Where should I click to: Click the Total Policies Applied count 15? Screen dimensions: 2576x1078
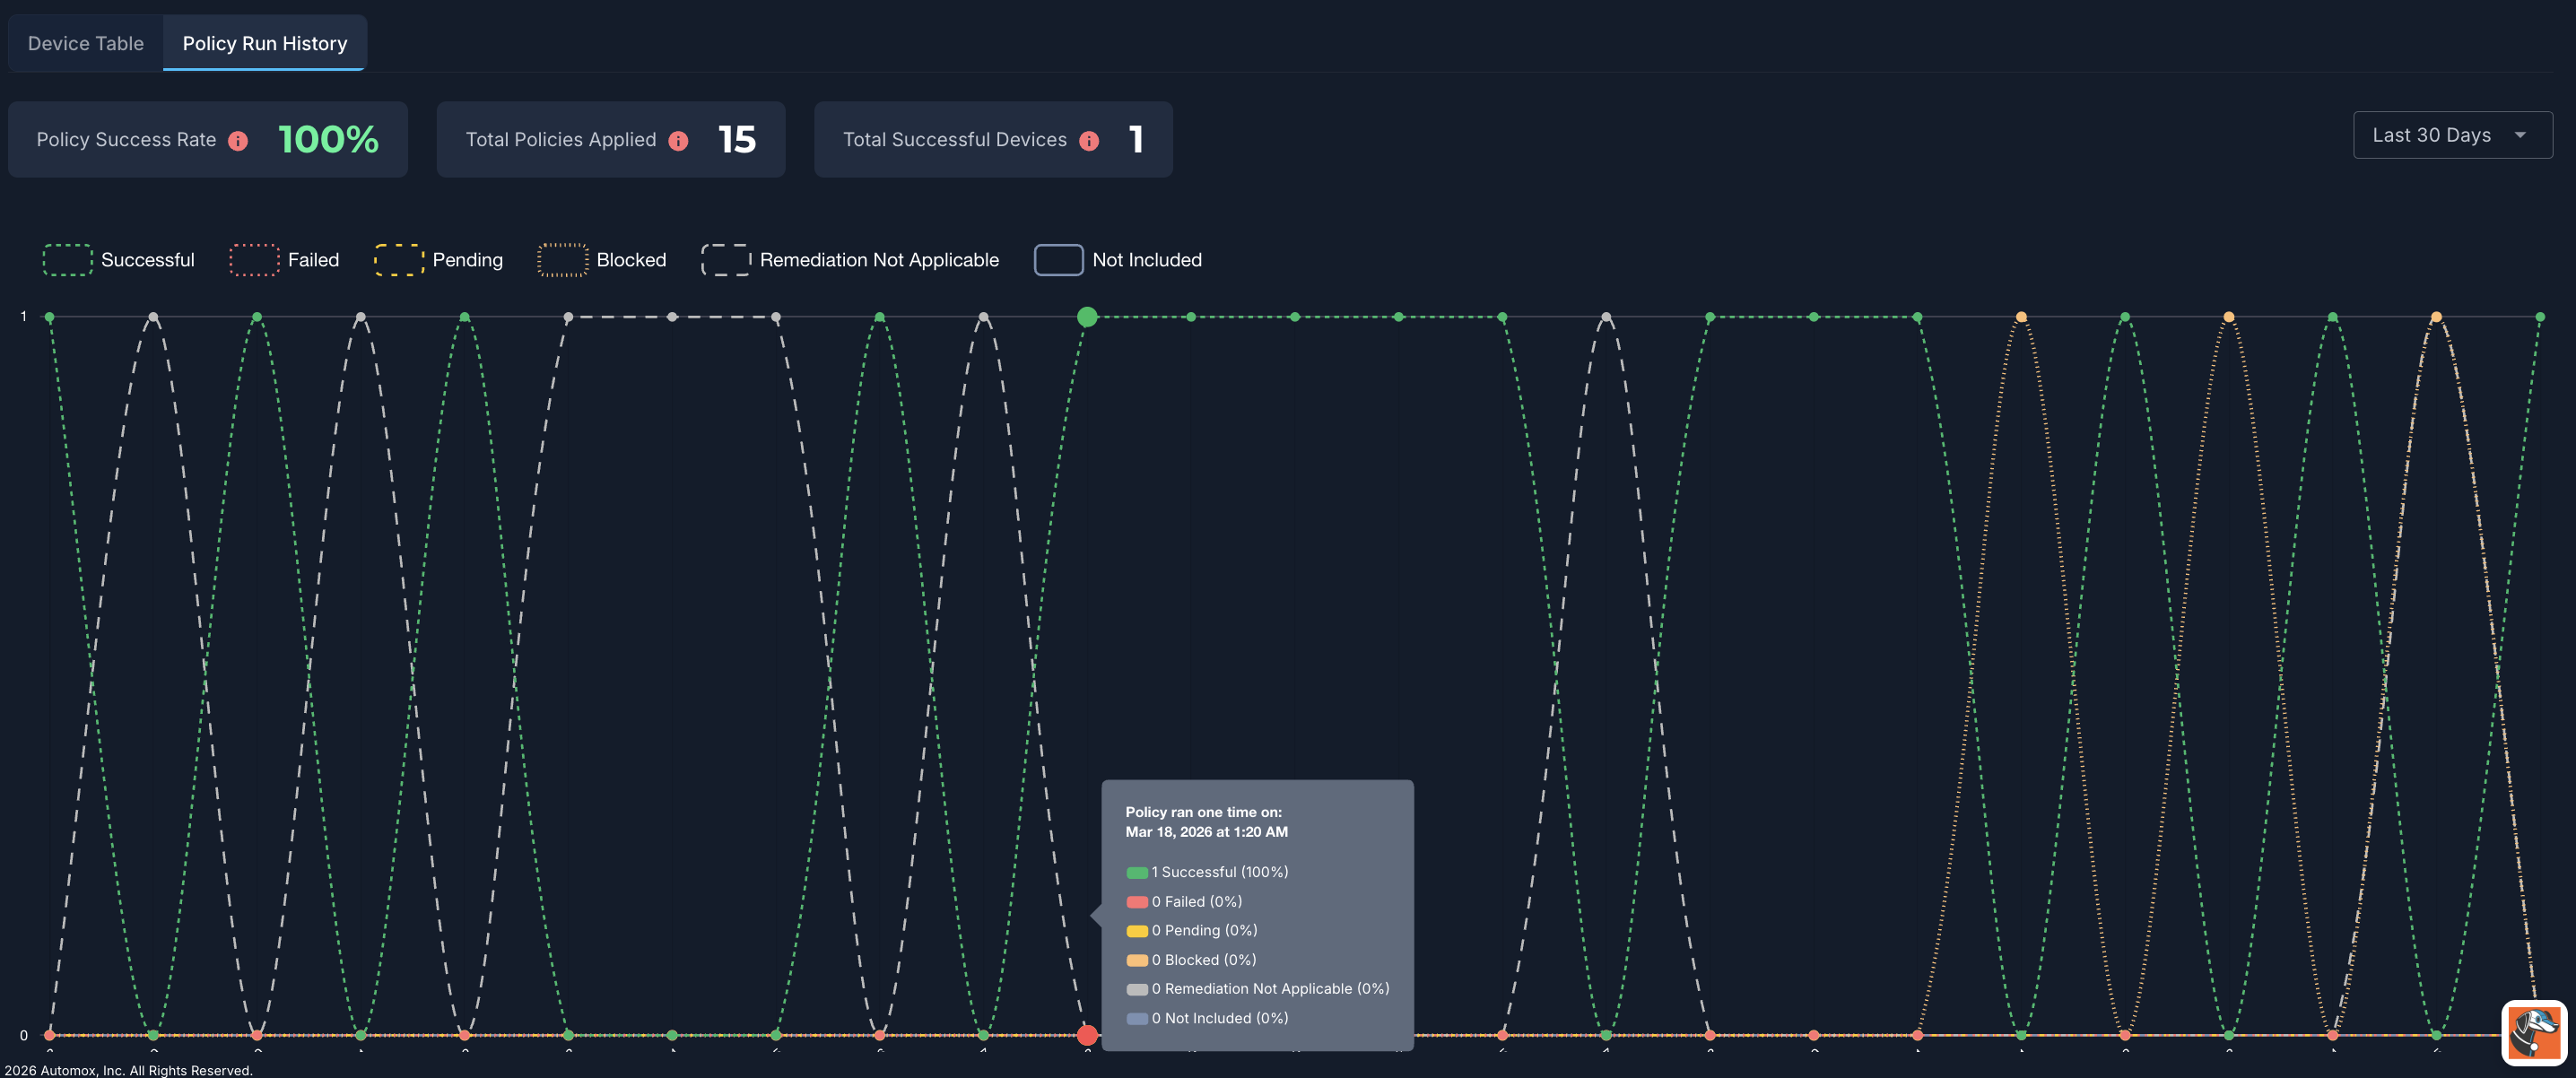(737, 139)
